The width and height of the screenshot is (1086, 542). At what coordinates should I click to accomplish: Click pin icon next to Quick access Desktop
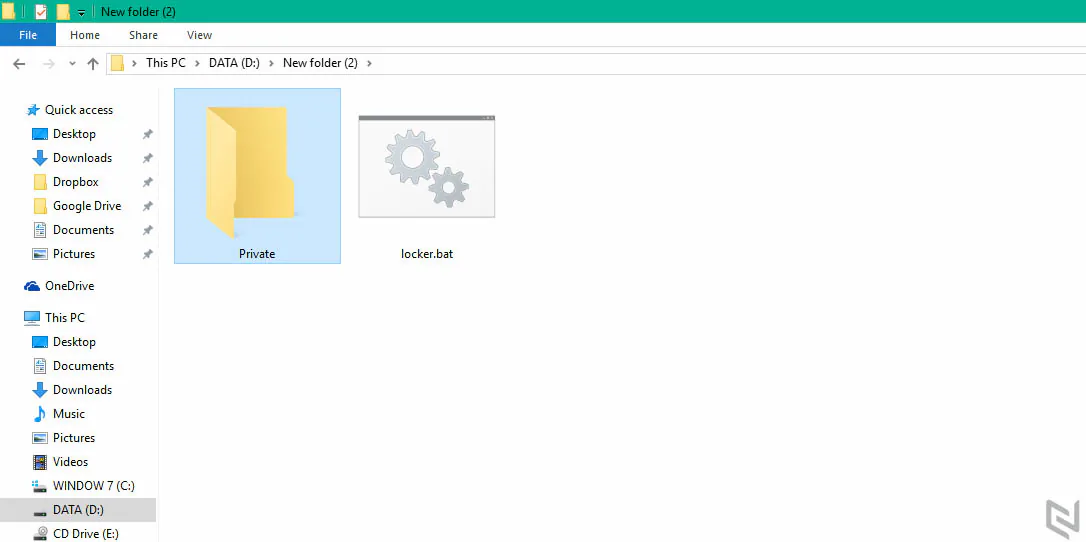[147, 134]
